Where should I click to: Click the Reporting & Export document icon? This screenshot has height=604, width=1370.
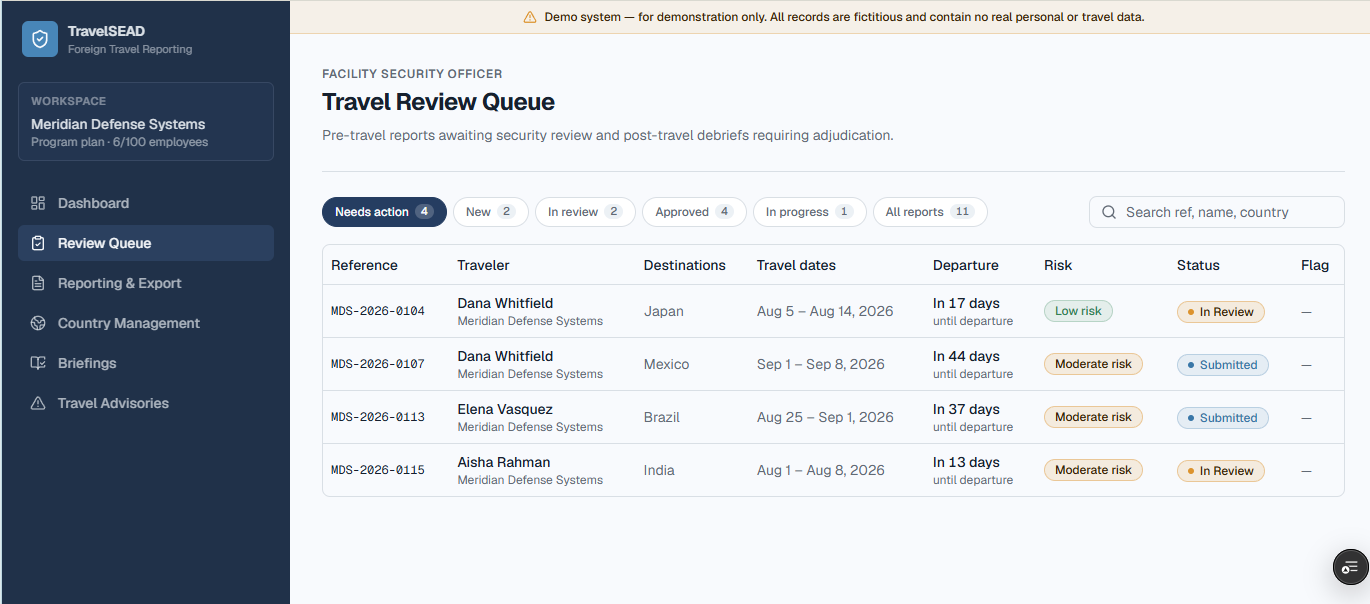coord(38,283)
